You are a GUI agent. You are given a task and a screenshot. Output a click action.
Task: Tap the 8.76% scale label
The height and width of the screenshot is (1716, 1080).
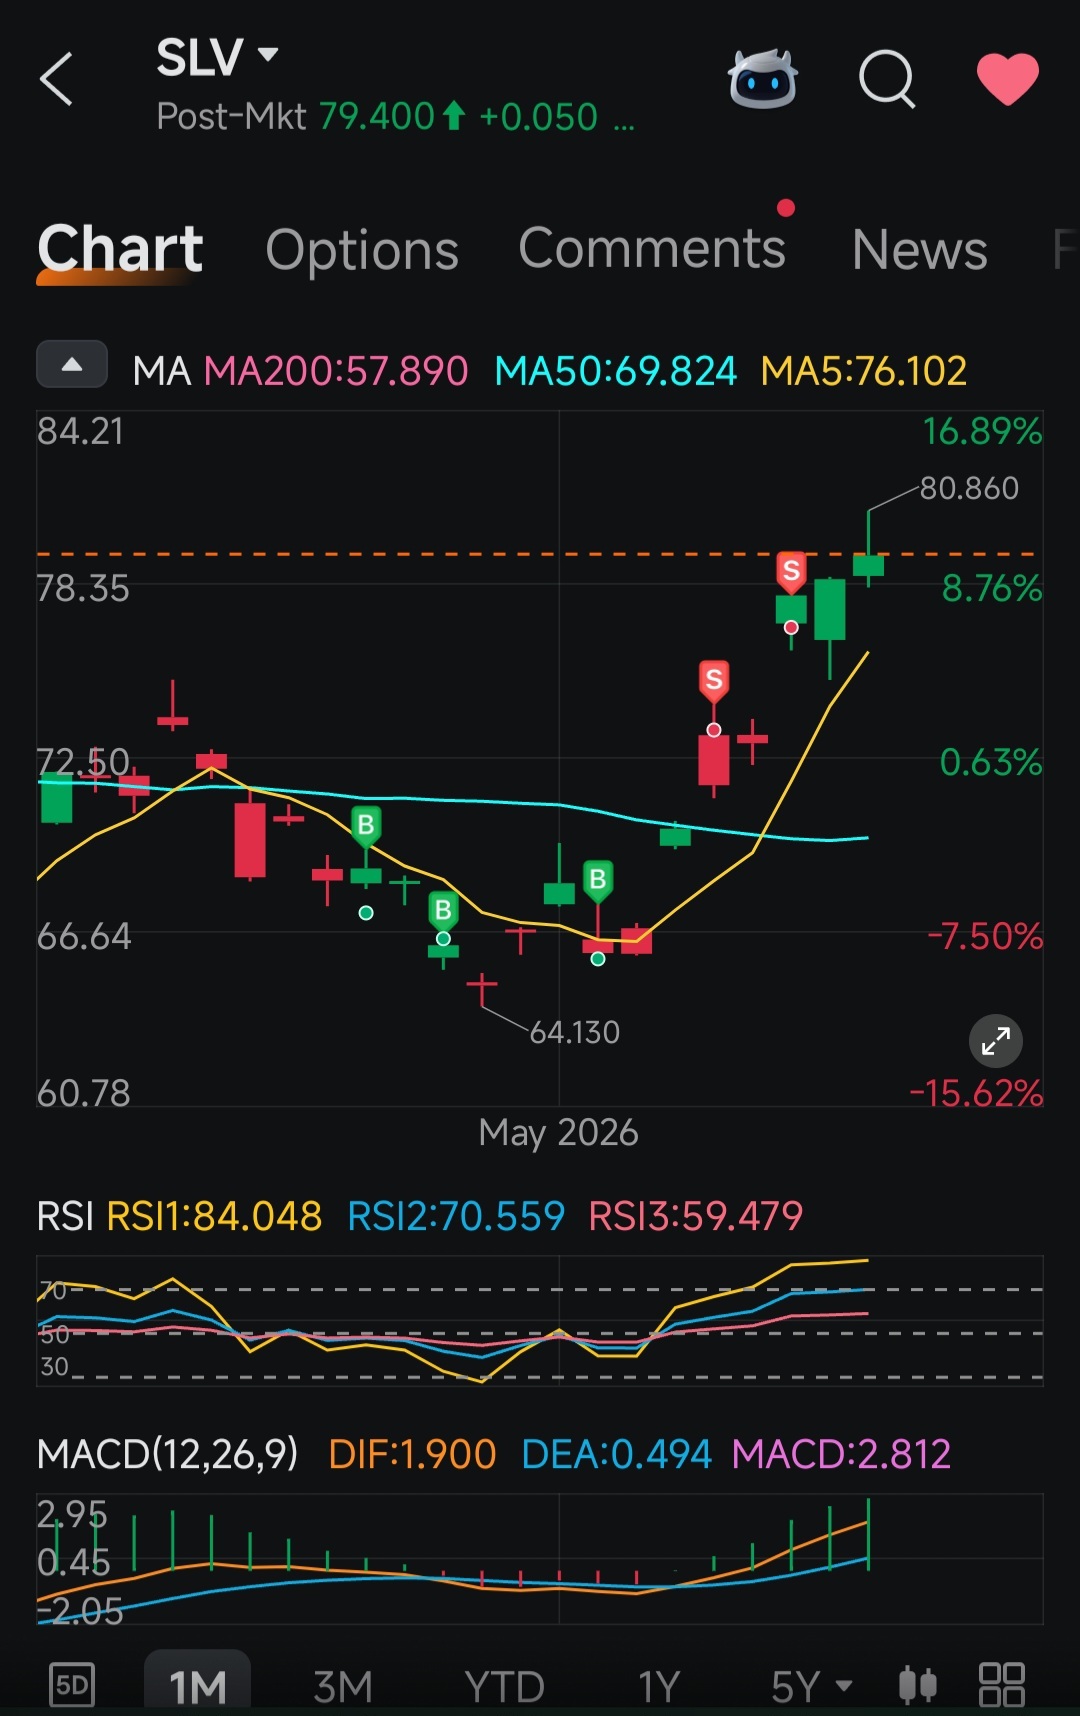992,589
